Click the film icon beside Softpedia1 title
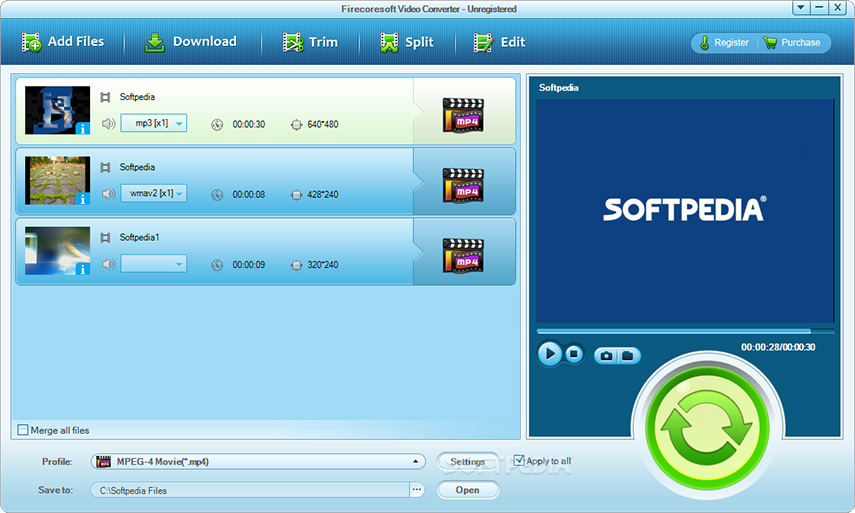This screenshot has width=855, height=513. pyautogui.click(x=105, y=238)
